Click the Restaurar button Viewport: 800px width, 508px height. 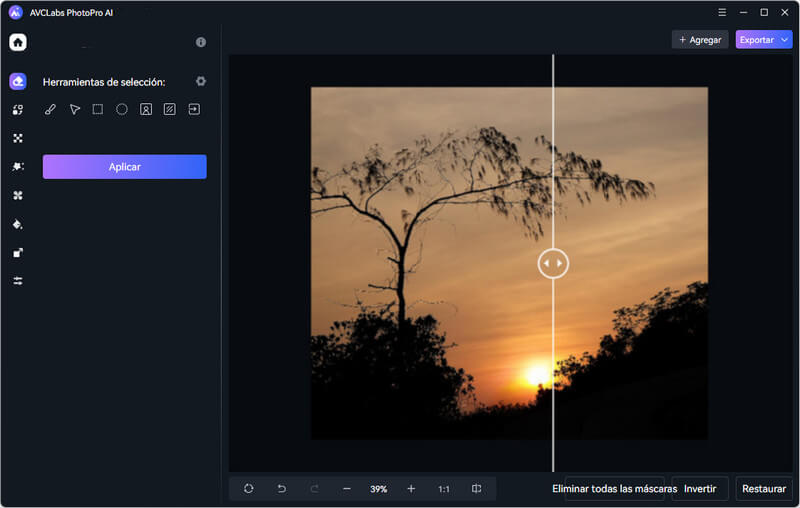(x=764, y=489)
